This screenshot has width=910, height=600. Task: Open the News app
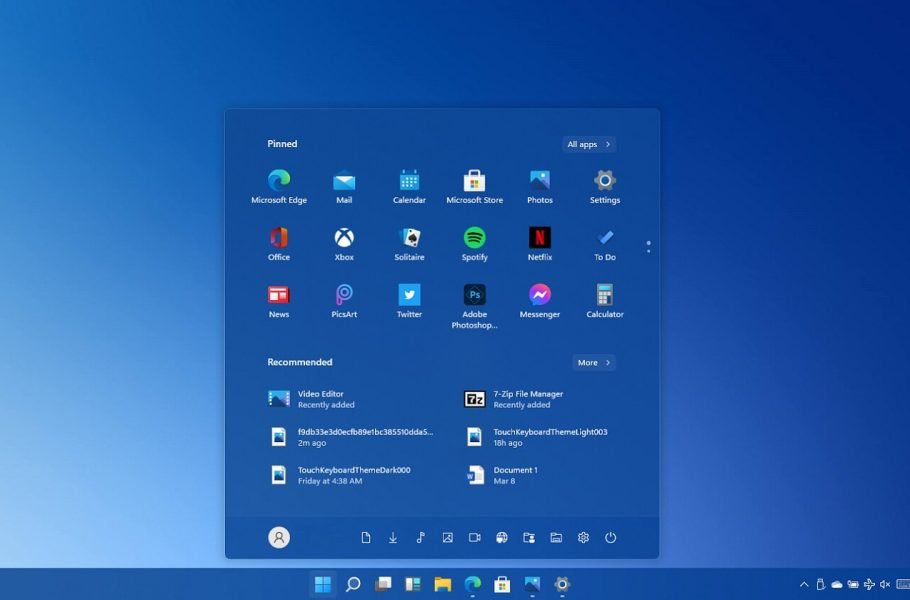click(x=279, y=301)
